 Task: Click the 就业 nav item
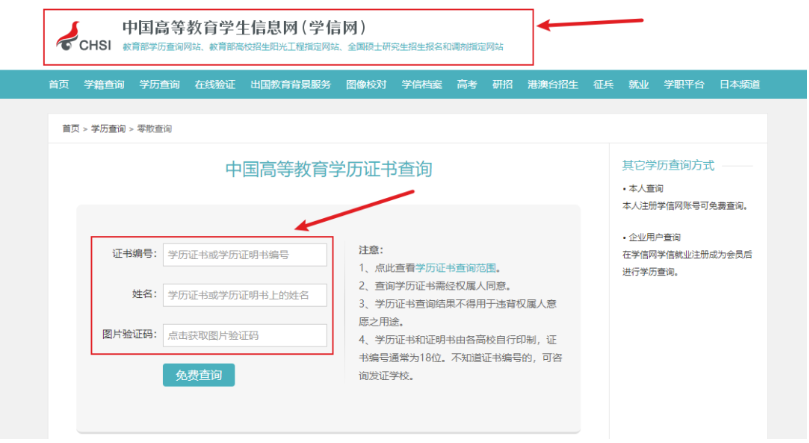pyautogui.click(x=638, y=85)
